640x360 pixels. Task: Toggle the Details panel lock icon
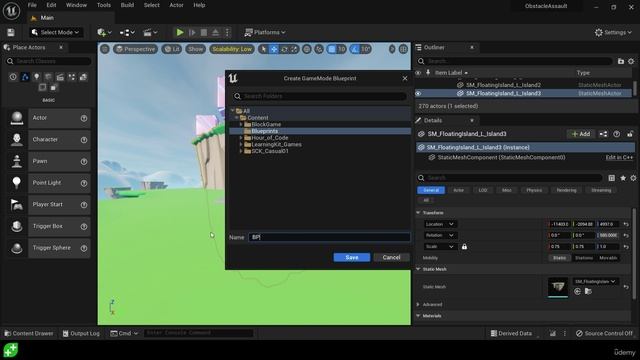coord(630,134)
